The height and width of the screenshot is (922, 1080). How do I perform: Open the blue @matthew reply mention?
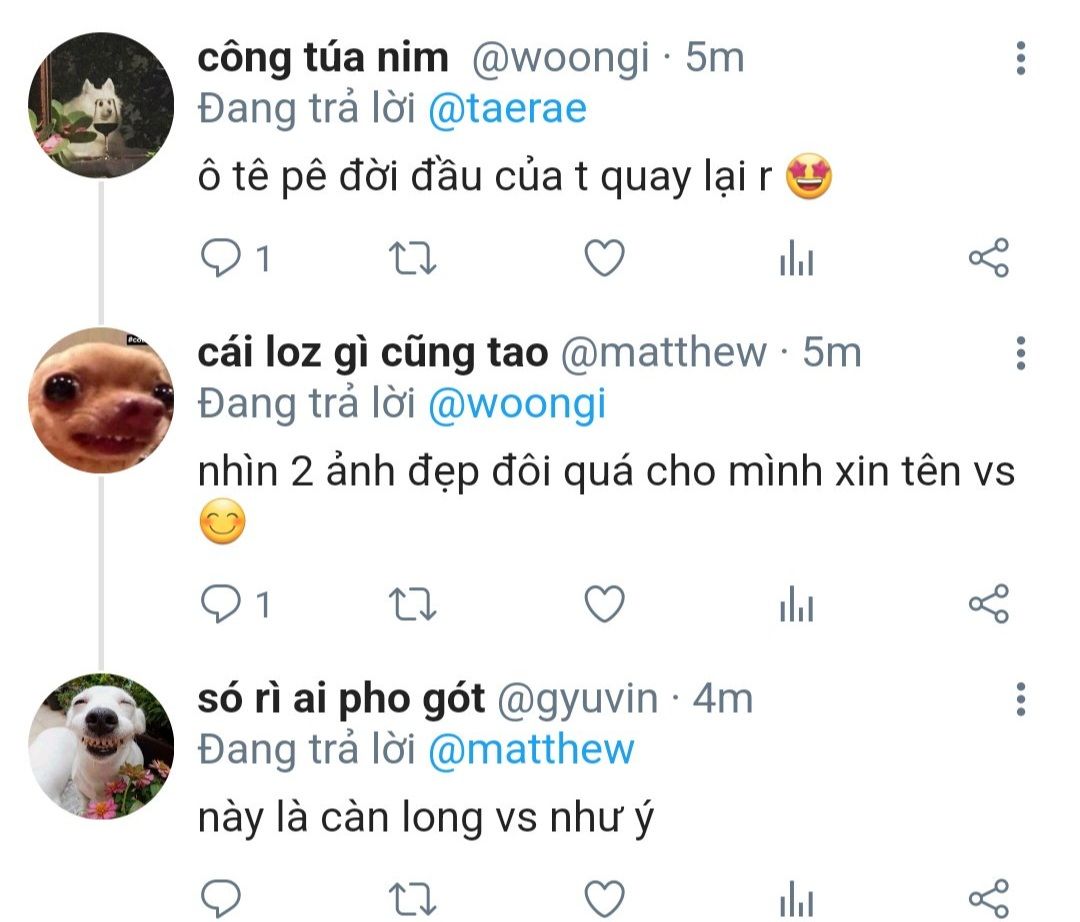point(531,749)
